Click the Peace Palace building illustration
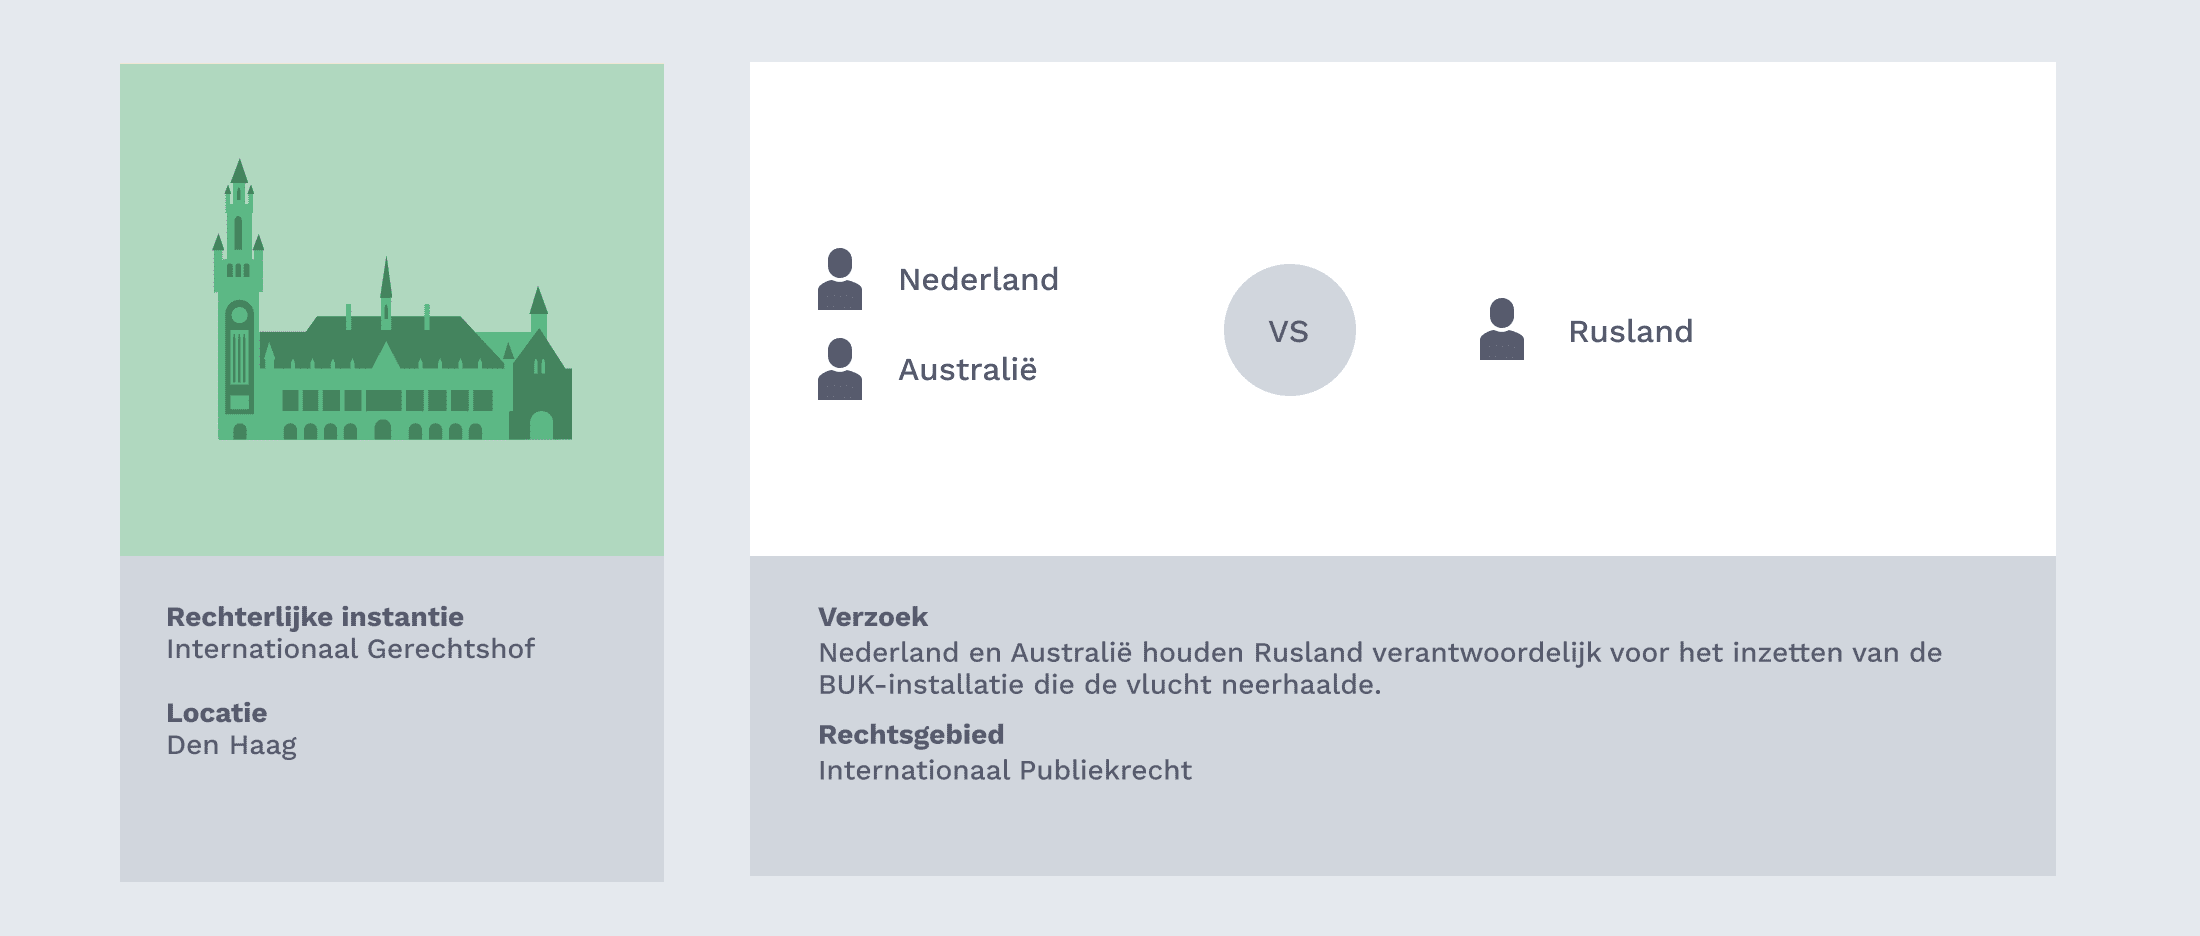This screenshot has height=936, width=2200. pyautogui.click(x=393, y=300)
